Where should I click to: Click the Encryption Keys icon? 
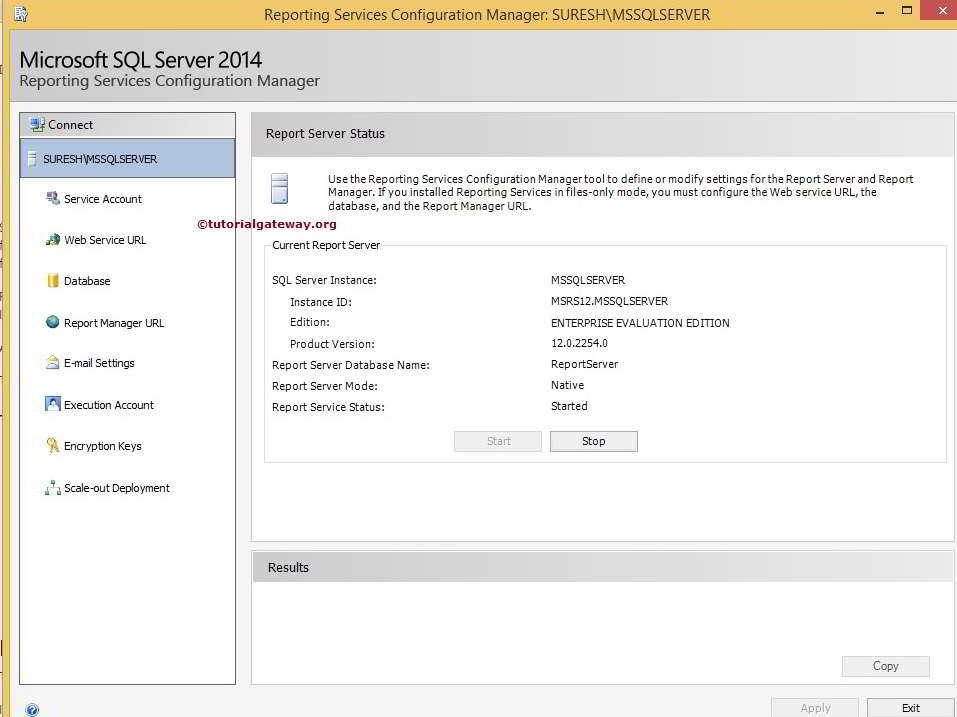pos(53,446)
